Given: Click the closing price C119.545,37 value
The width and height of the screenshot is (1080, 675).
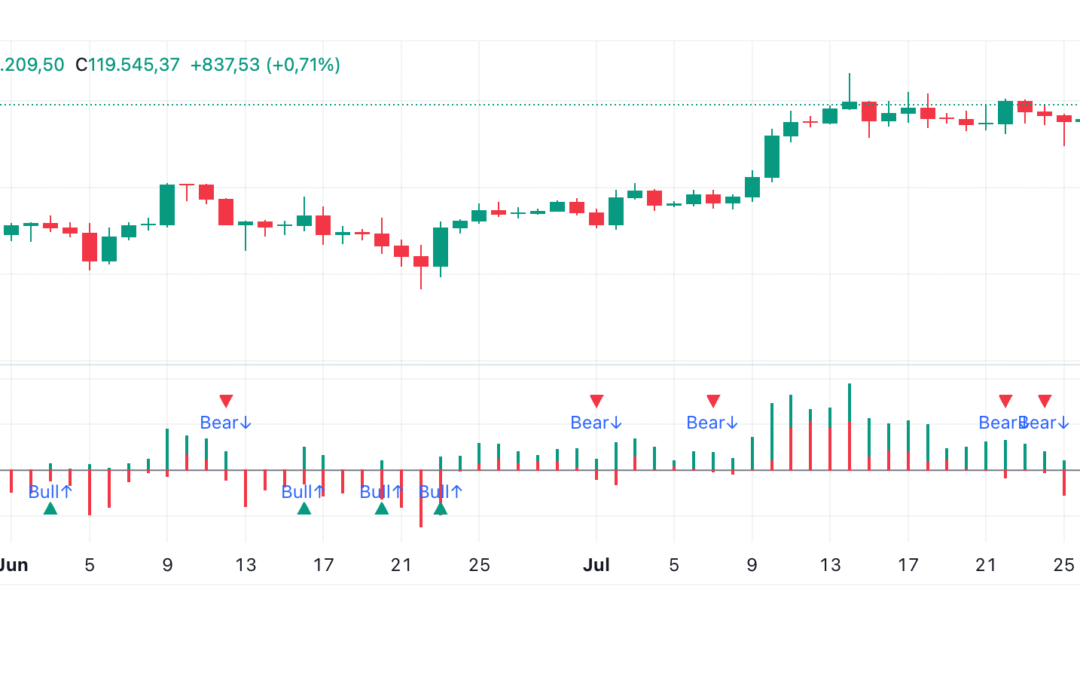Looking at the screenshot, I should (128, 65).
